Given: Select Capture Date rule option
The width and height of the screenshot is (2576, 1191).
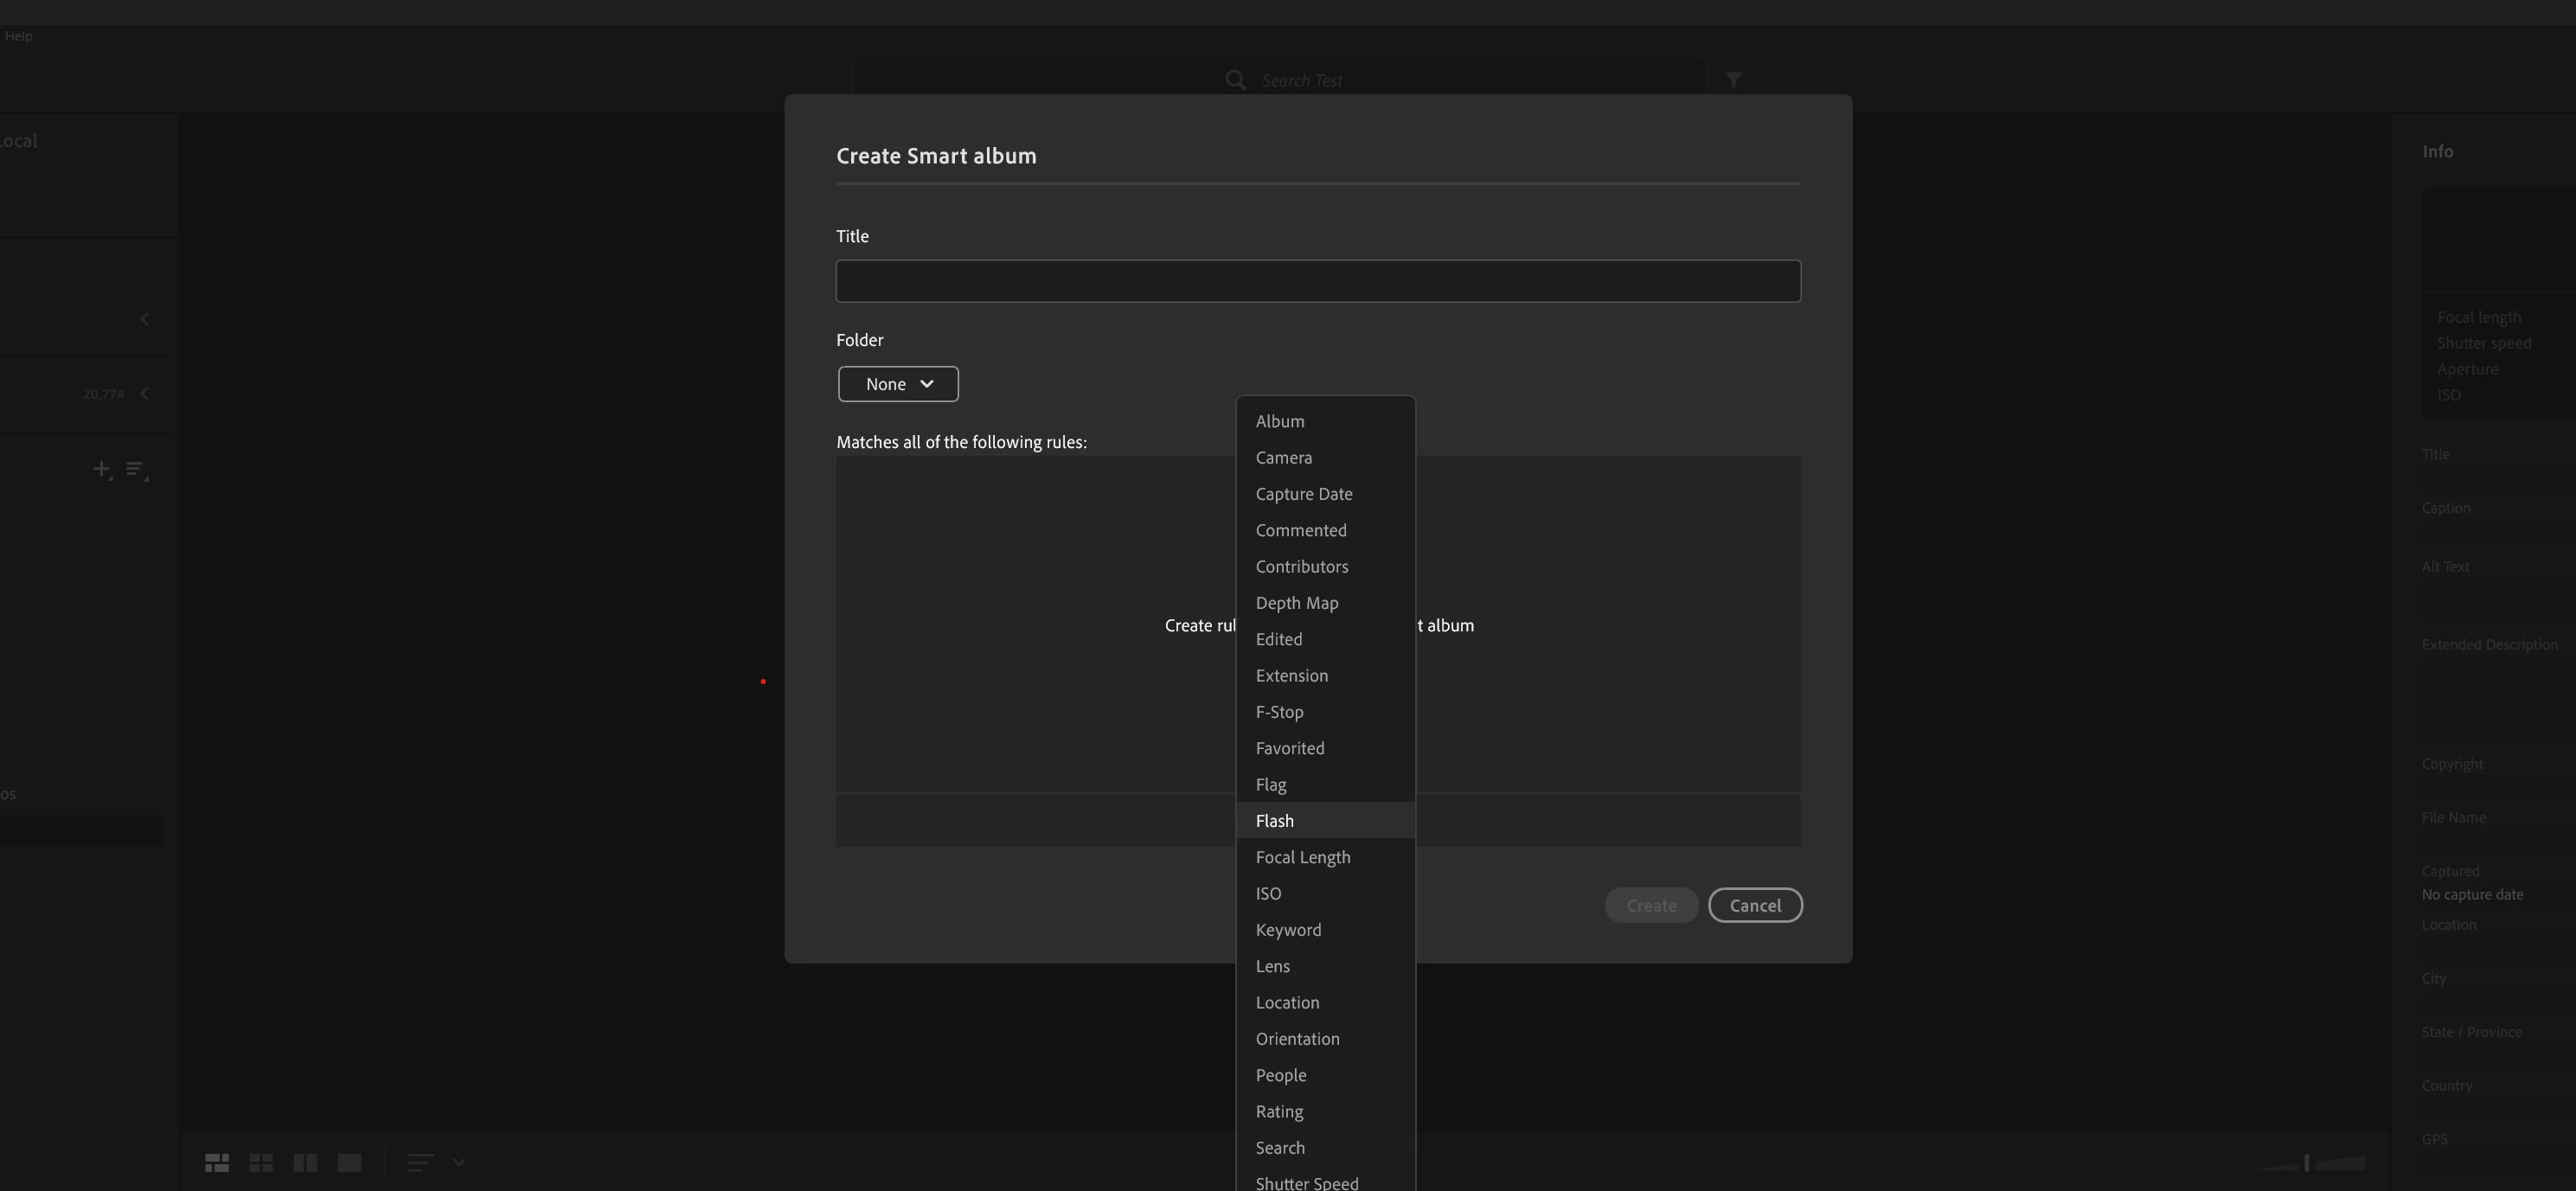Looking at the screenshot, I should point(1304,494).
